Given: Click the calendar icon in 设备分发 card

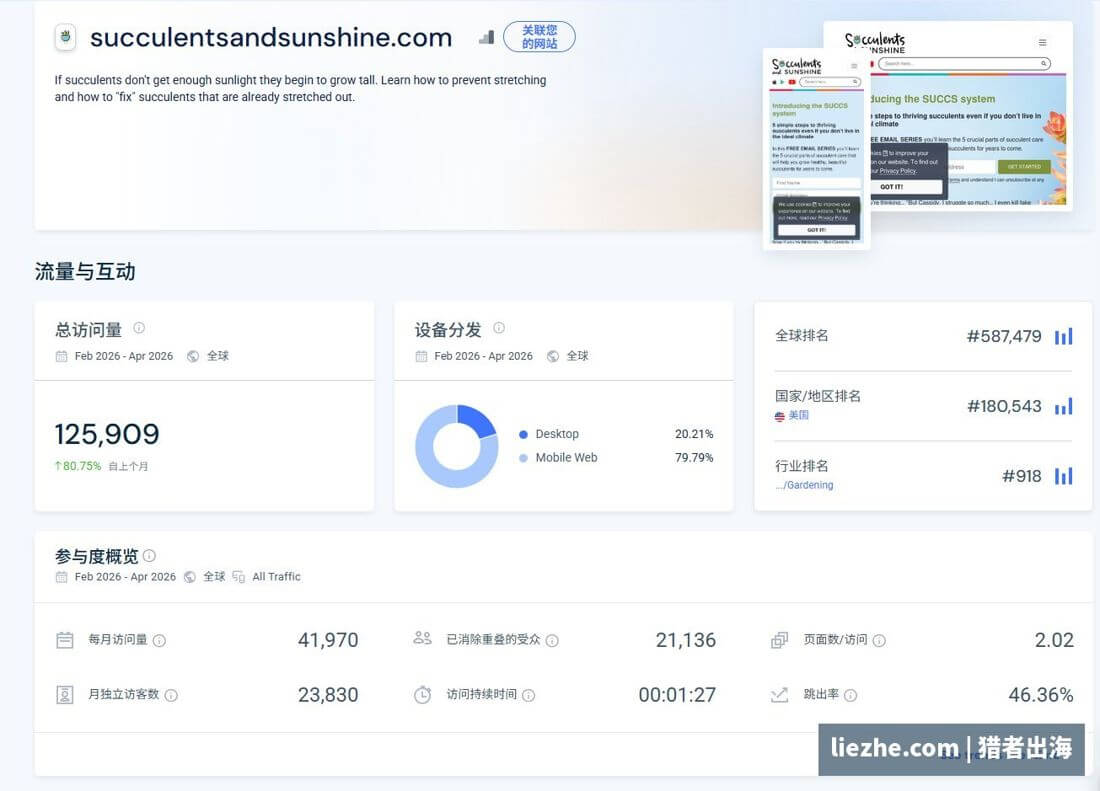Looking at the screenshot, I should coord(421,356).
